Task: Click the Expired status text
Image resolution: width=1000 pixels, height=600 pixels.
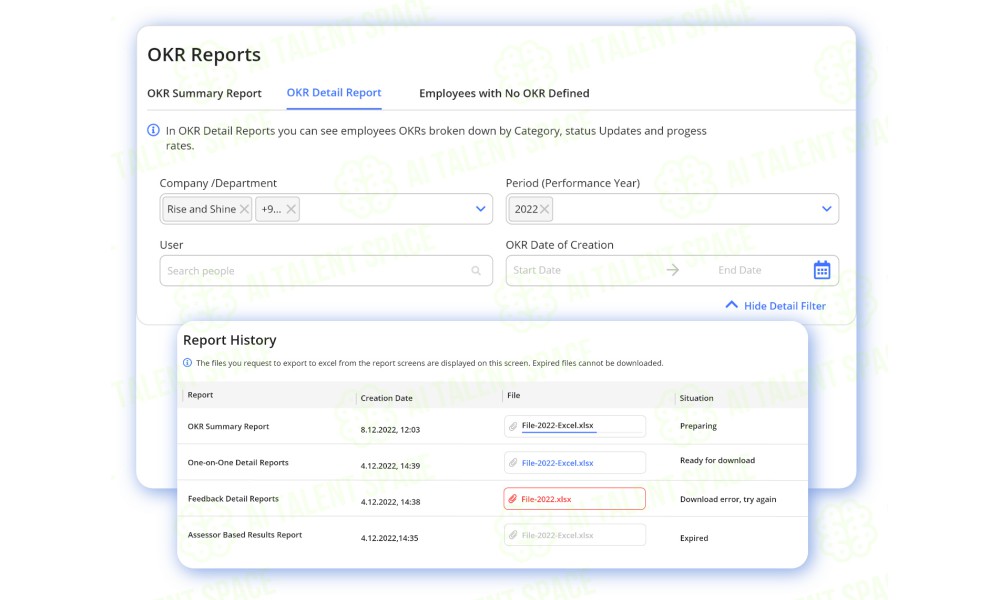Action: pyautogui.click(x=694, y=538)
